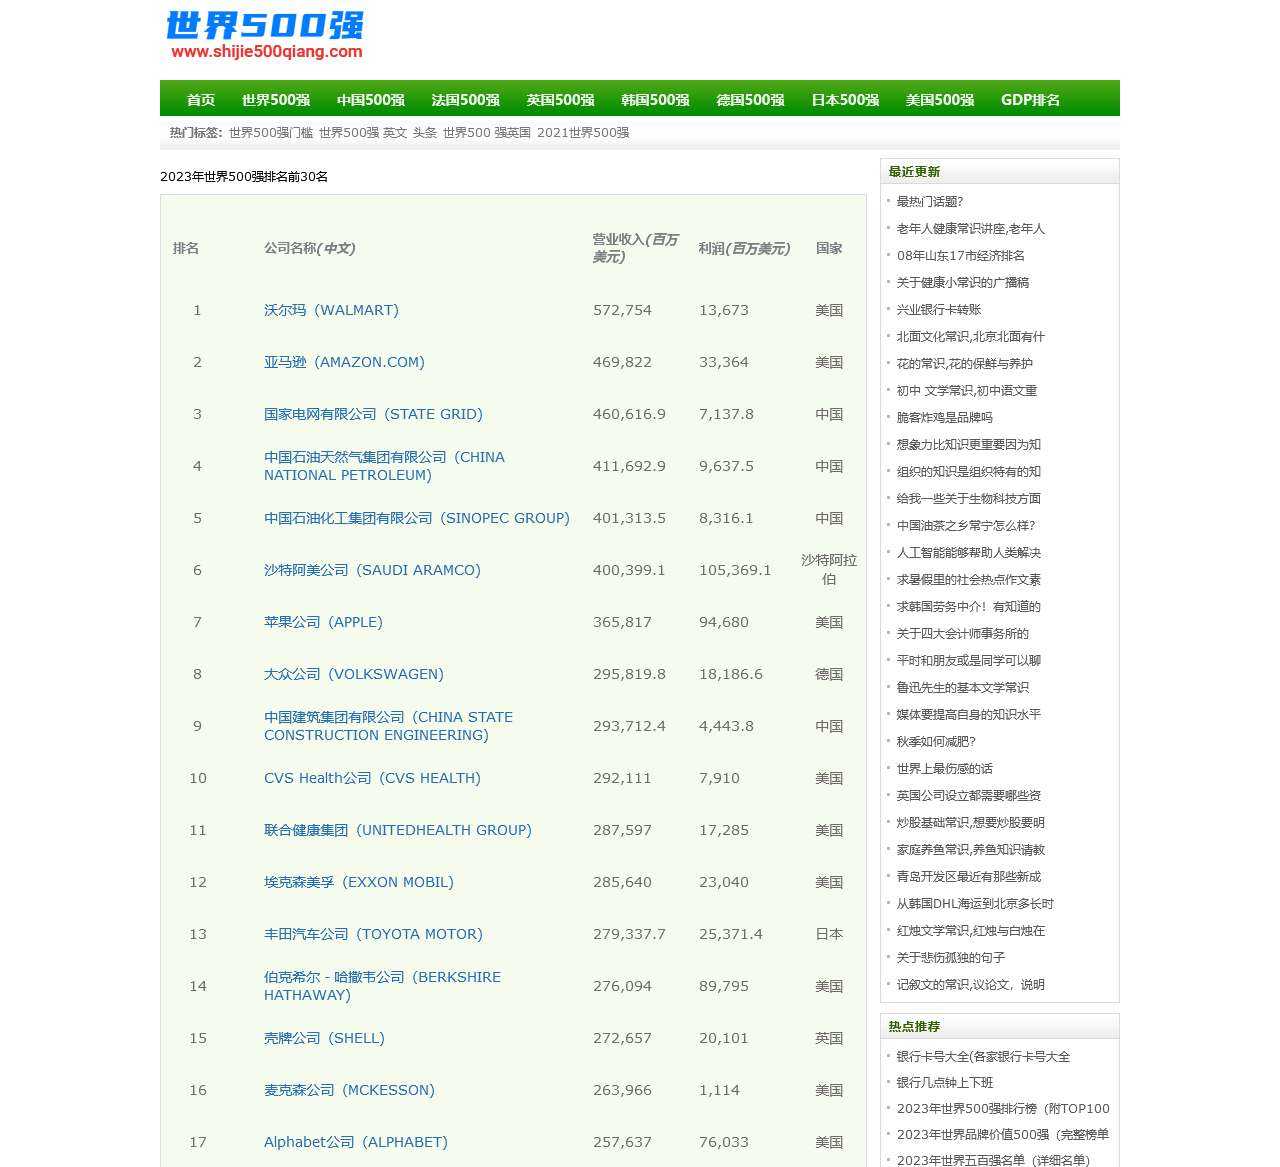The height and width of the screenshot is (1167, 1280).
Task: Select 法国500强 in the navigation bar
Action: point(466,100)
